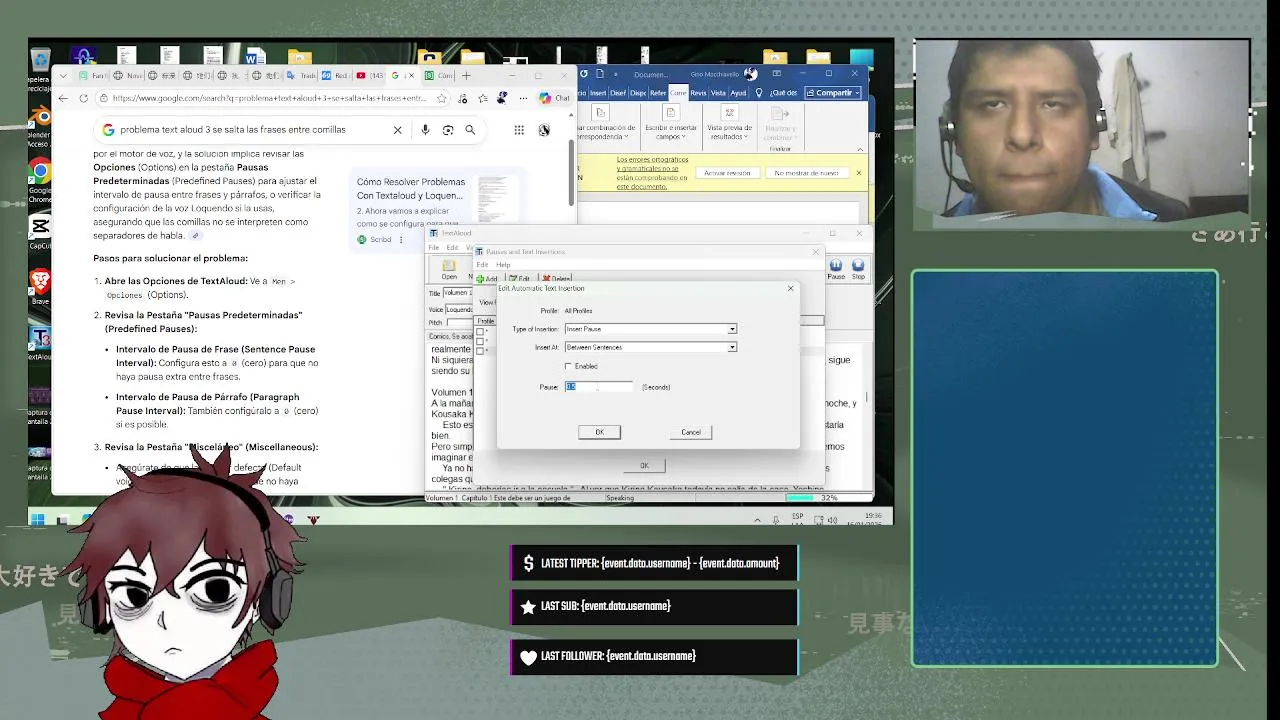Clear the Google search box
The width and height of the screenshot is (1280, 720).
click(397, 130)
